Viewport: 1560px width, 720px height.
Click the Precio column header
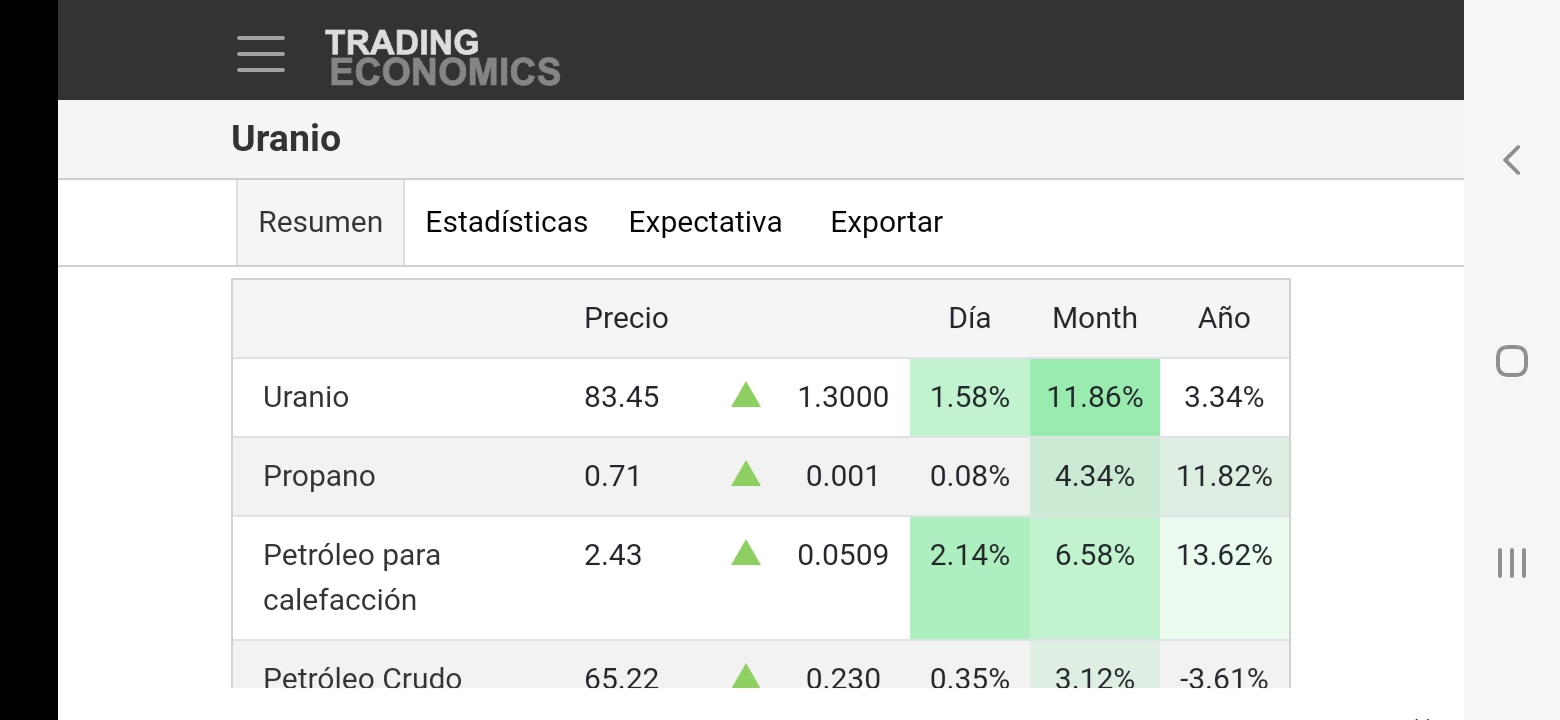tap(626, 318)
